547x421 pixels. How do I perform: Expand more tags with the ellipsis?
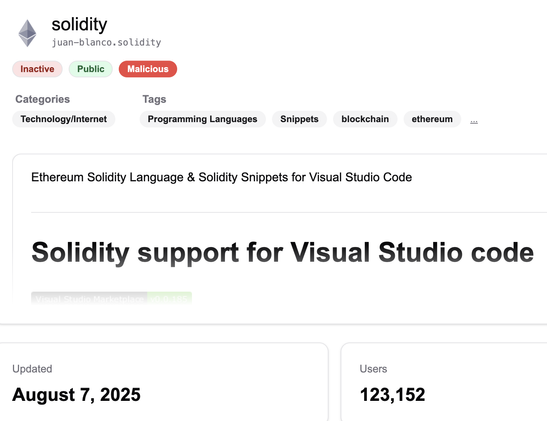tap(474, 121)
